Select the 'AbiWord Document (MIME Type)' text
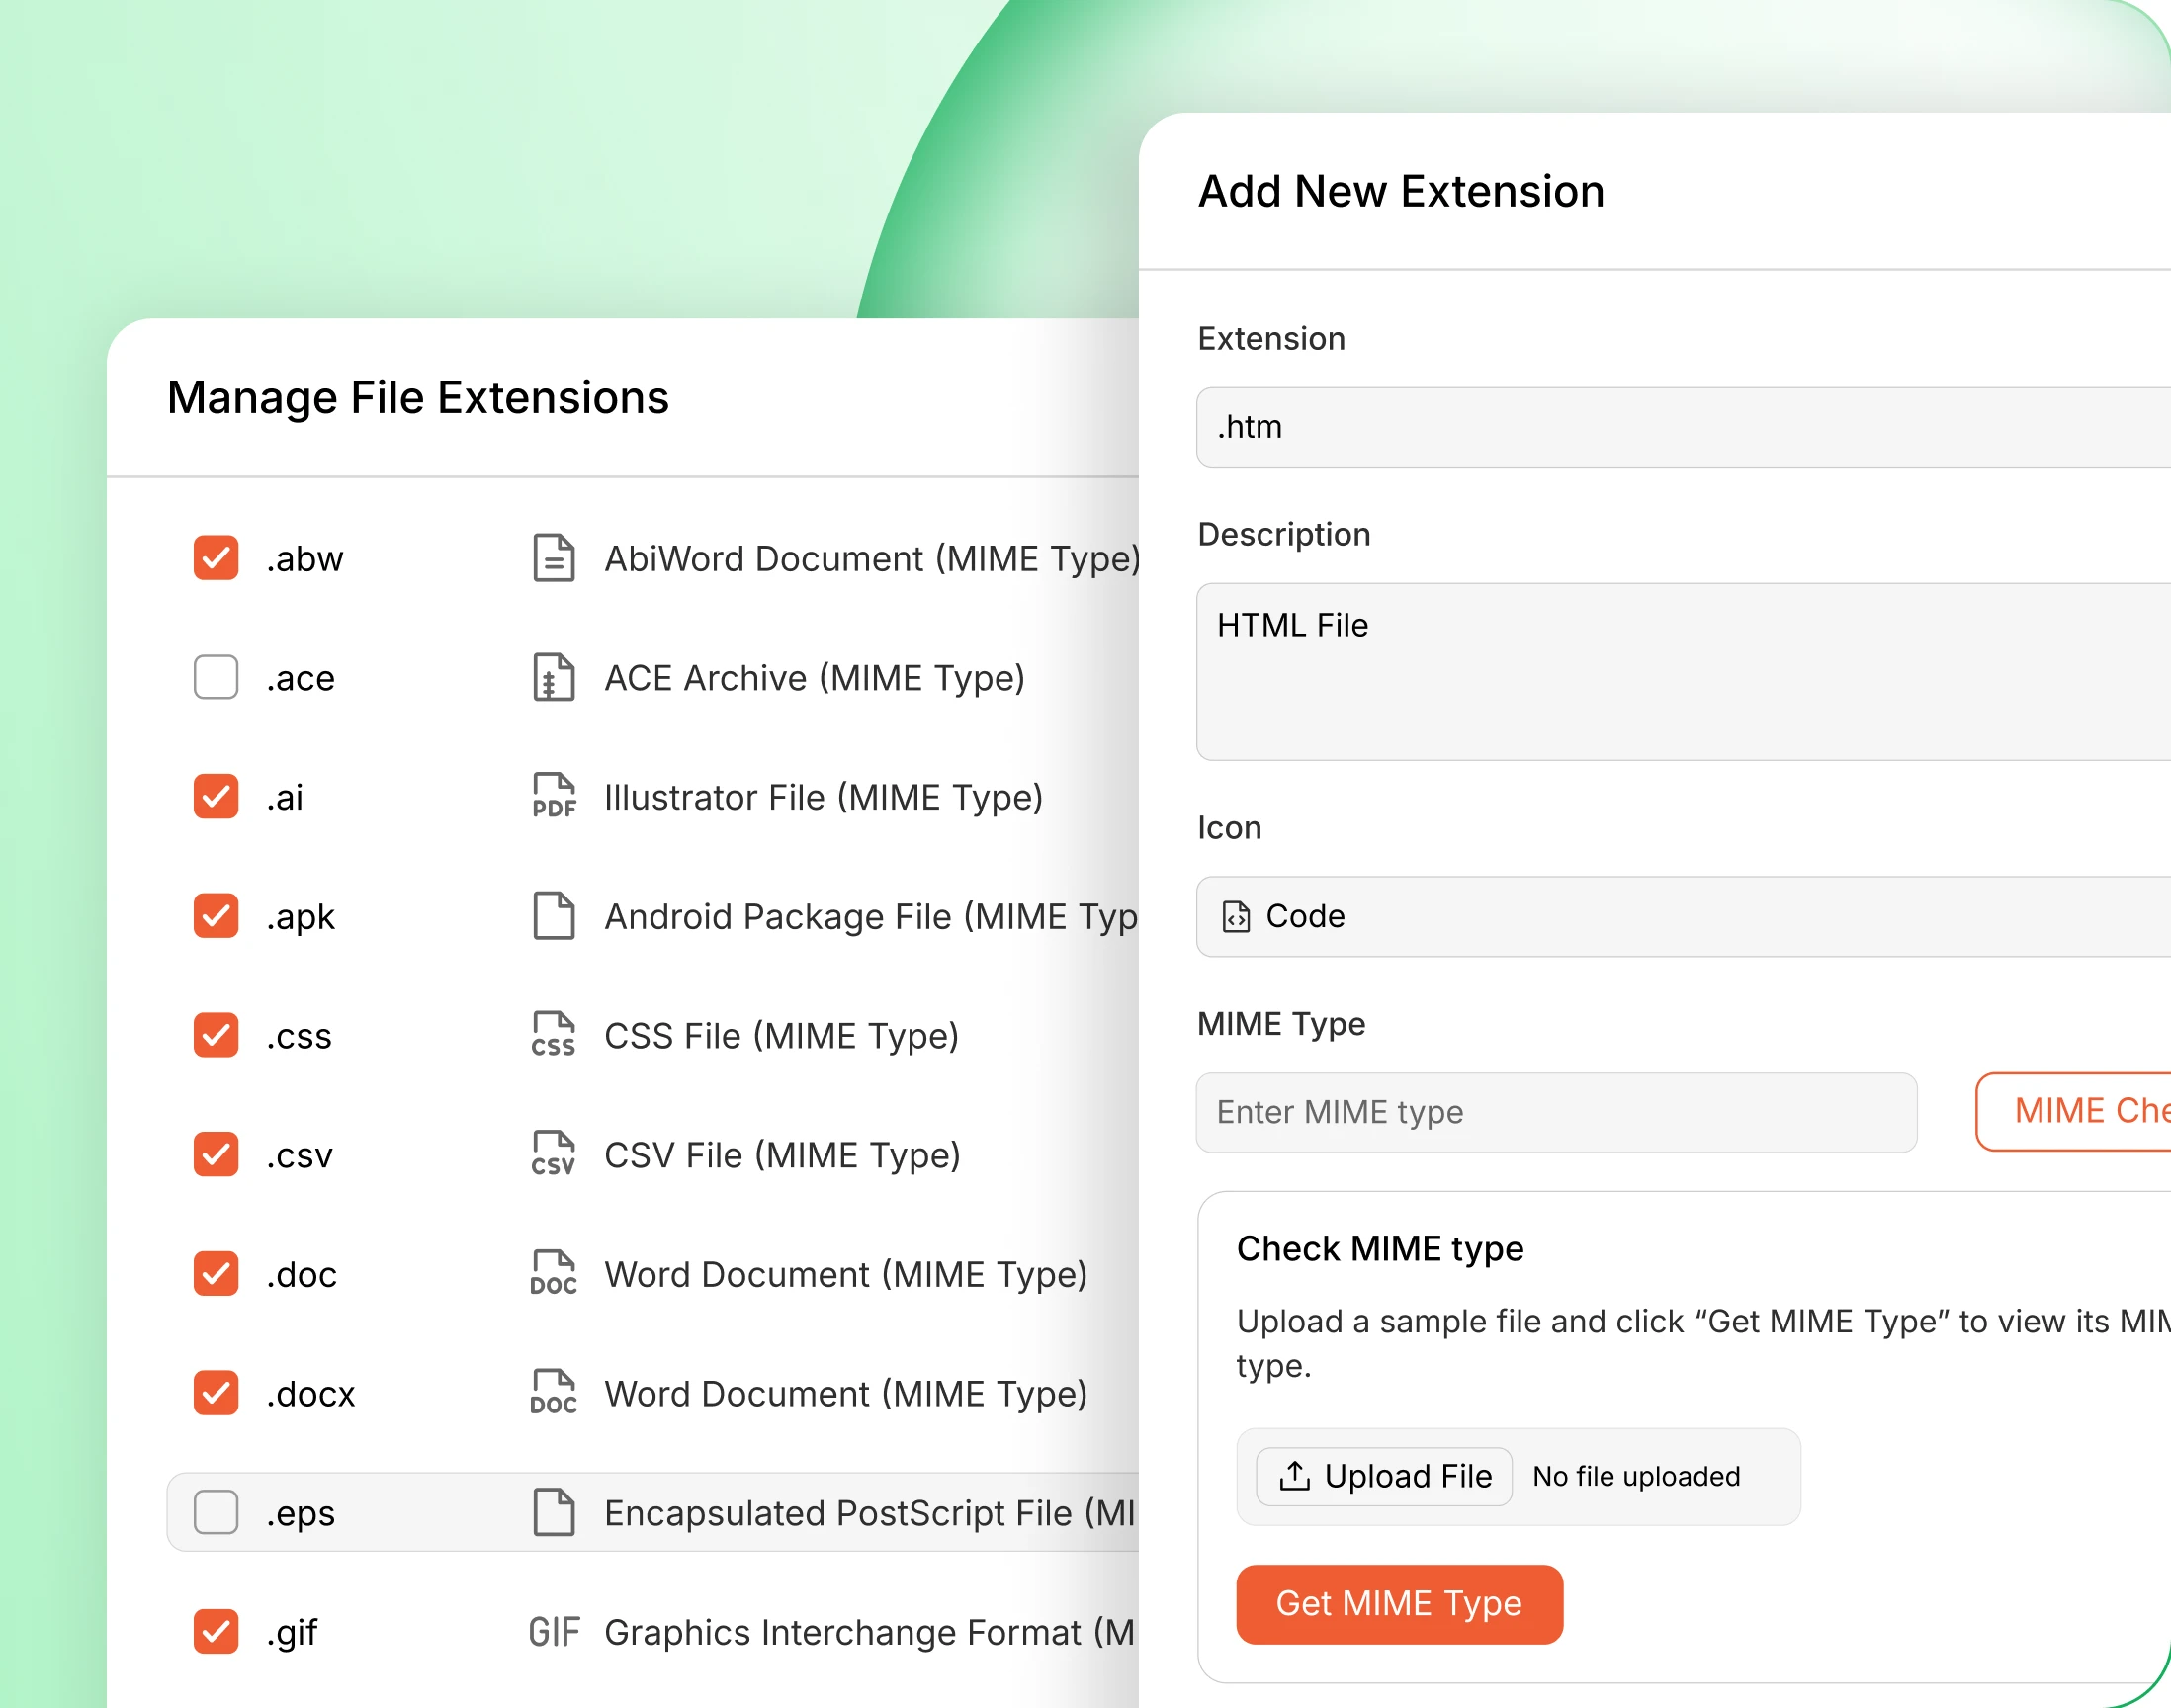This screenshot has height=1708, width=2171. pos(872,559)
